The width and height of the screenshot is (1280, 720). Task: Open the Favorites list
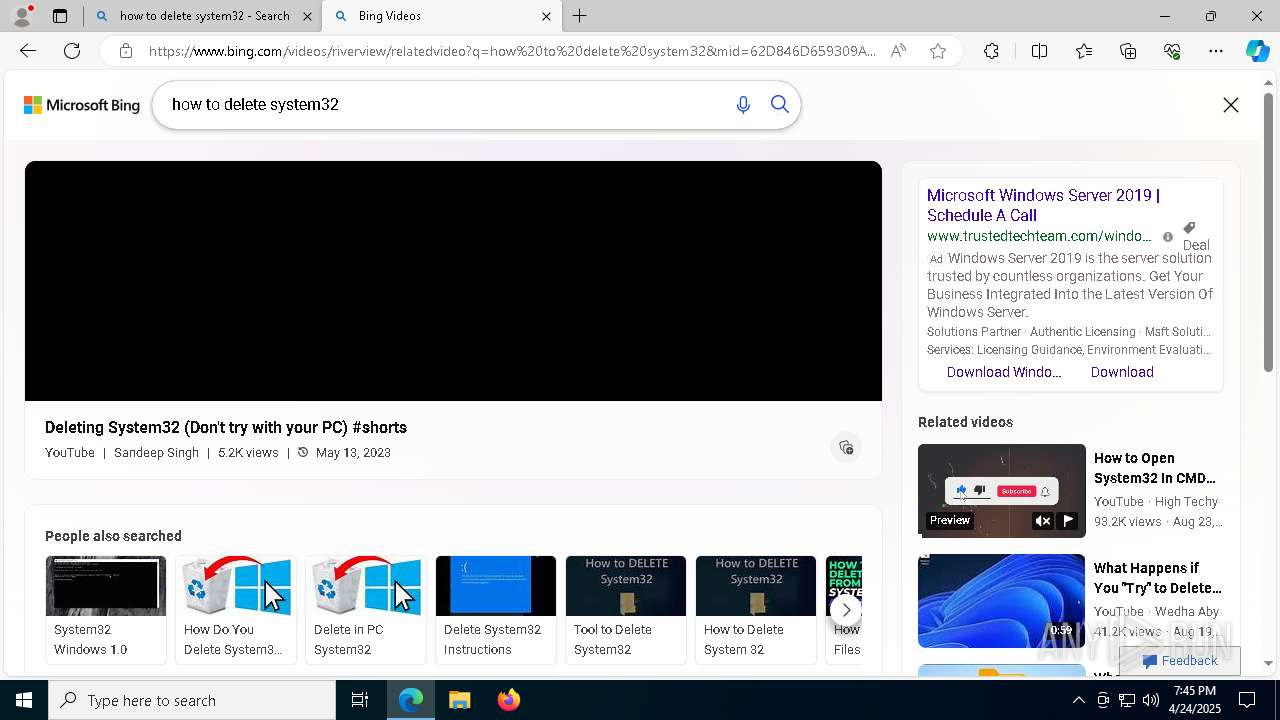(x=1084, y=51)
